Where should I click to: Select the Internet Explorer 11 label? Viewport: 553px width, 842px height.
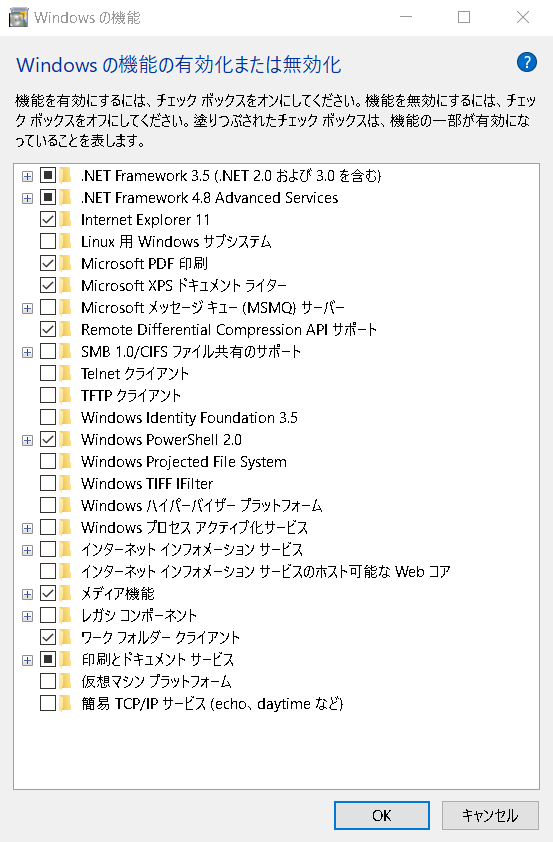coord(145,220)
